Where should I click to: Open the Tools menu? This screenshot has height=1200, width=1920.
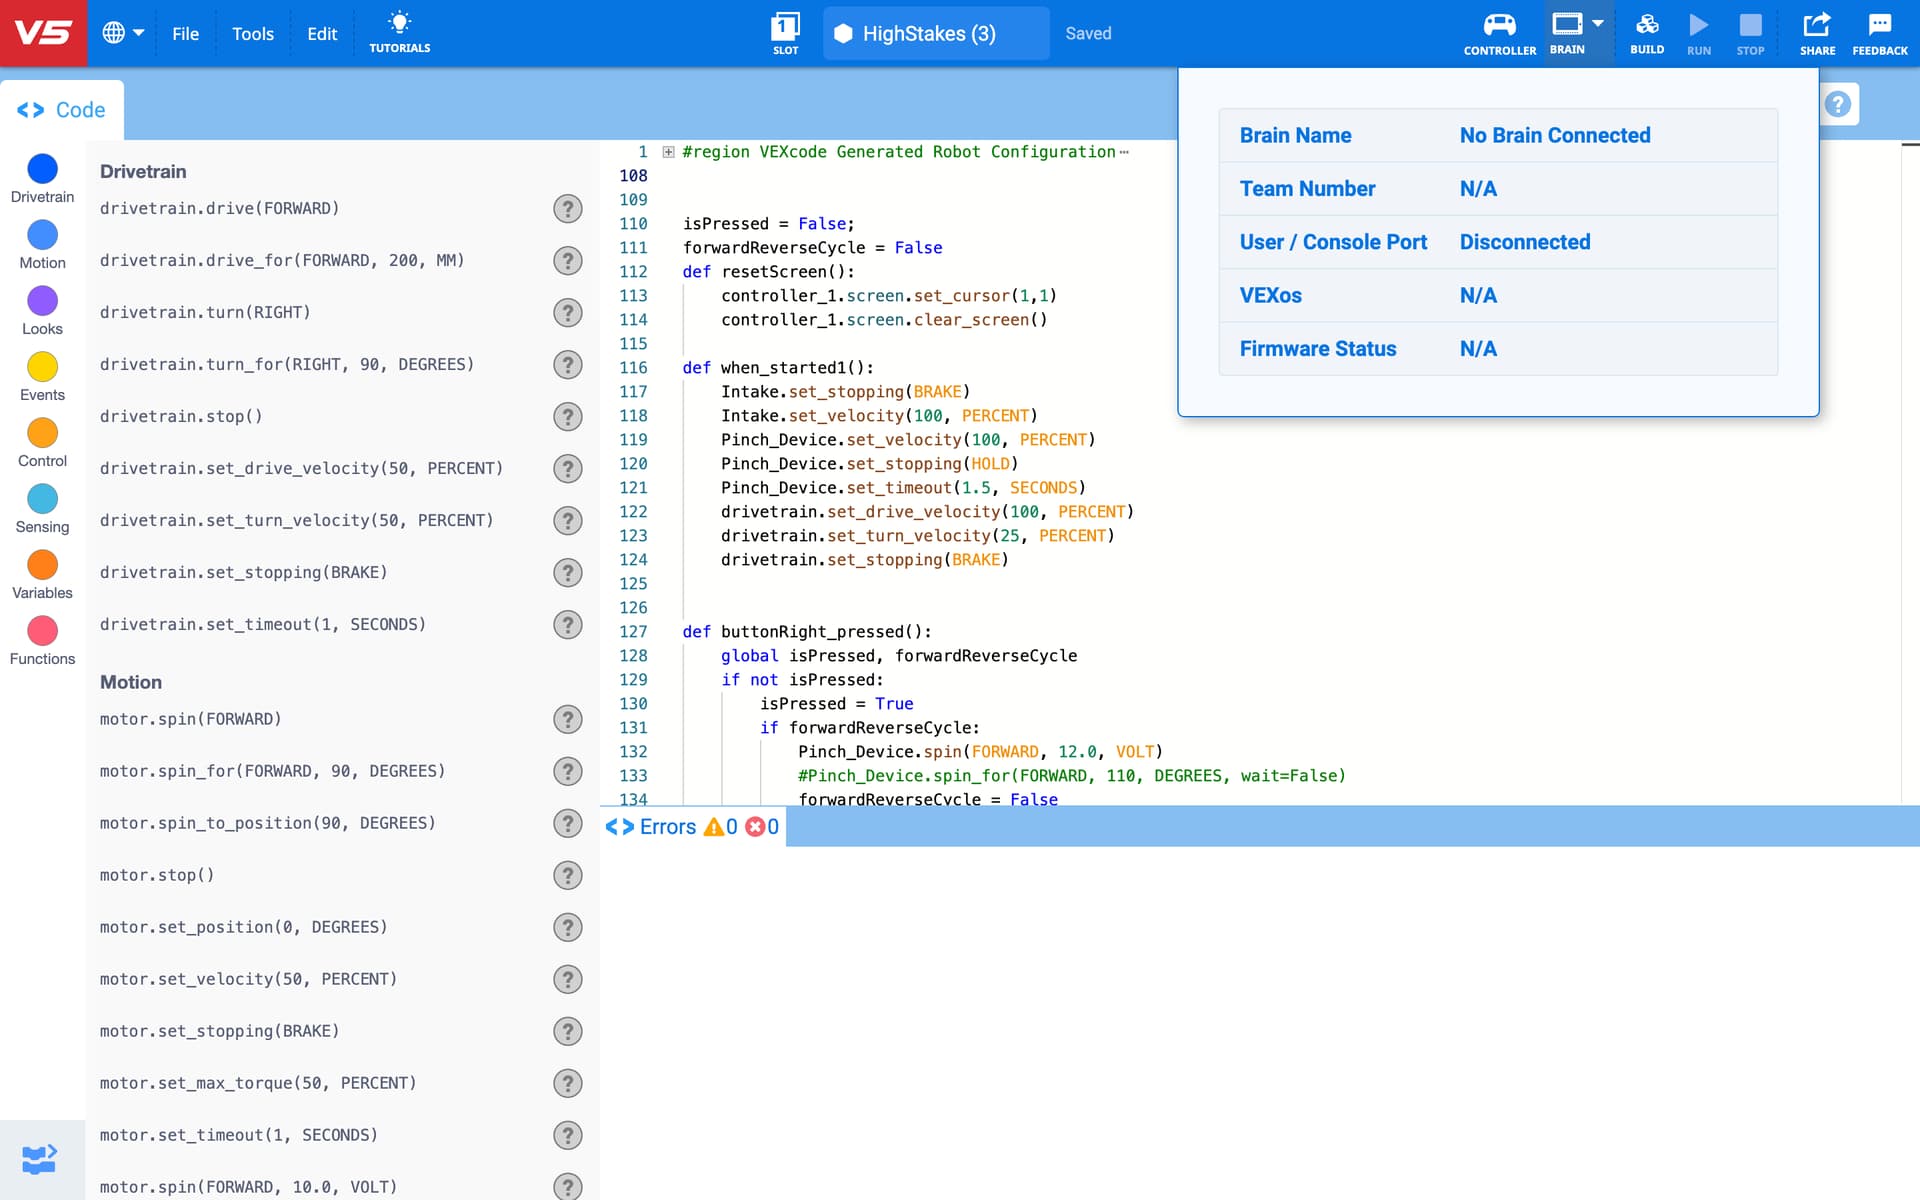[x=252, y=33]
